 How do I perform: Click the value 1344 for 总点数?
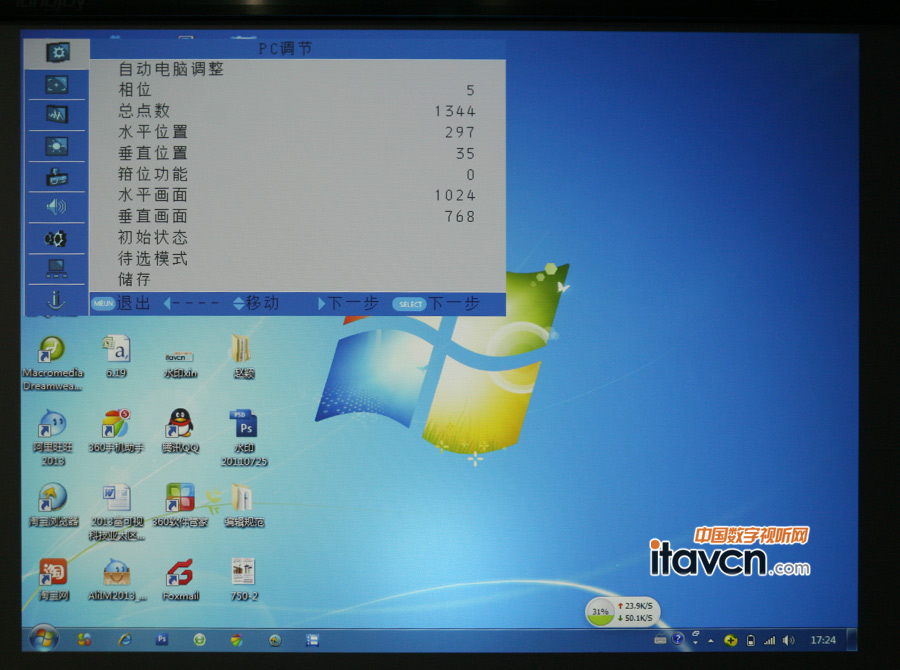[455, 111]
